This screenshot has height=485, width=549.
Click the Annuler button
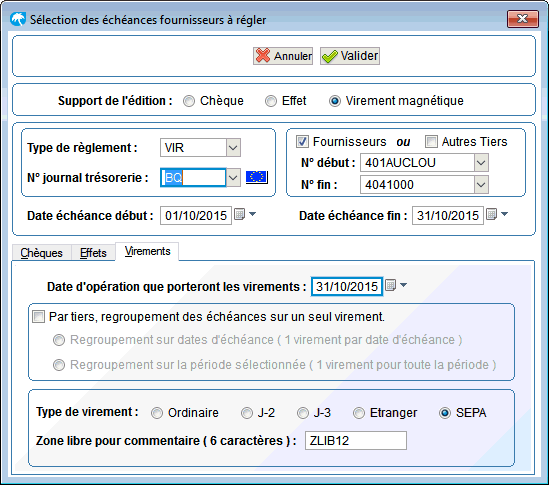click(x=283, y=56)
